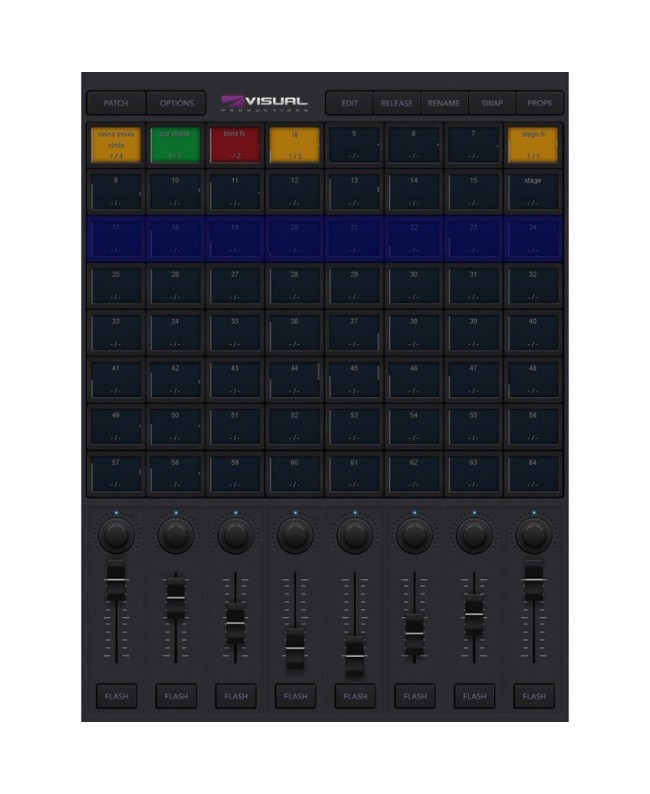Trigger the red 'blind fx' cue pad

(235, 145)
